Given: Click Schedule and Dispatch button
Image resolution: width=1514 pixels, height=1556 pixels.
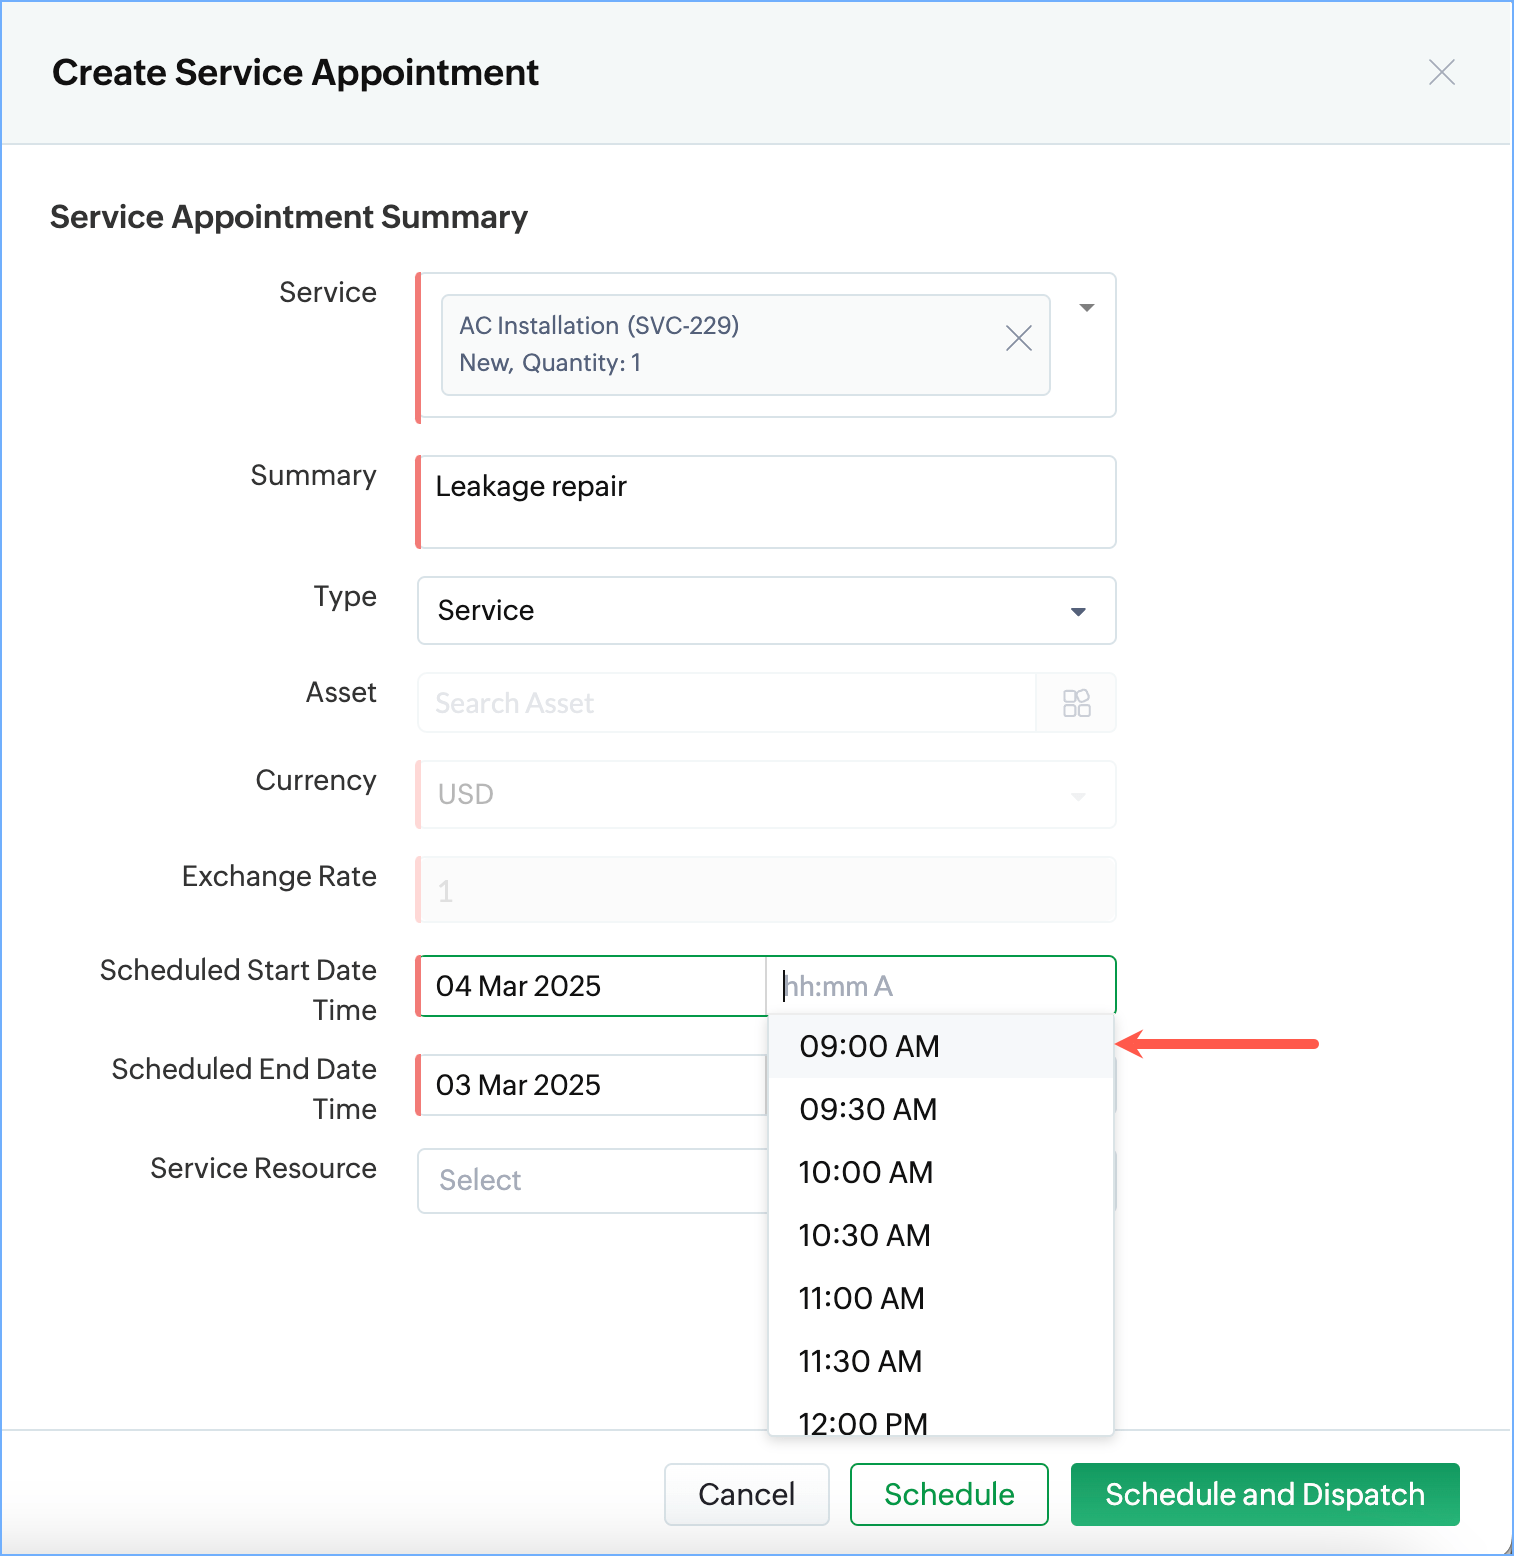Looking at the screenshot, I should pyautogui.click(x=1265, y=1494).
